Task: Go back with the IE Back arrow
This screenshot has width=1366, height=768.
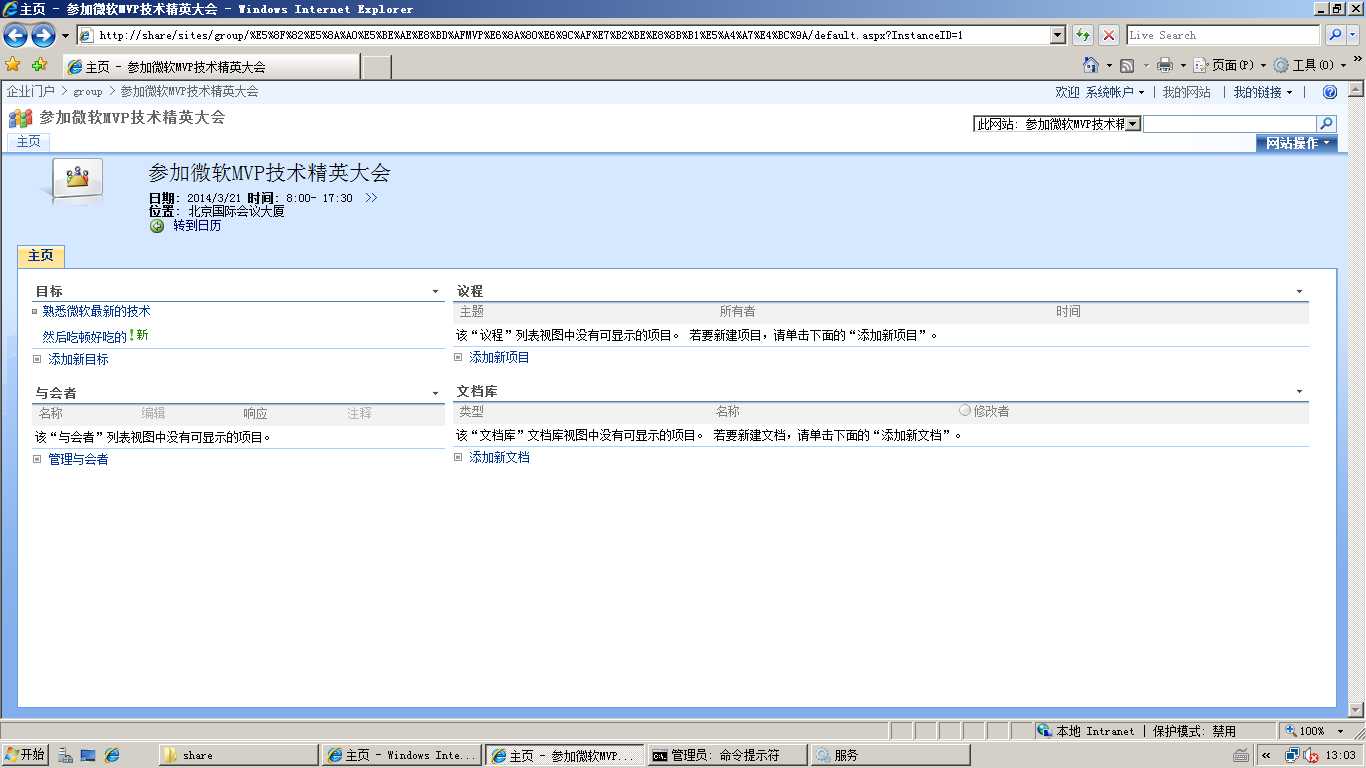Action: click(x=15, y=36)
